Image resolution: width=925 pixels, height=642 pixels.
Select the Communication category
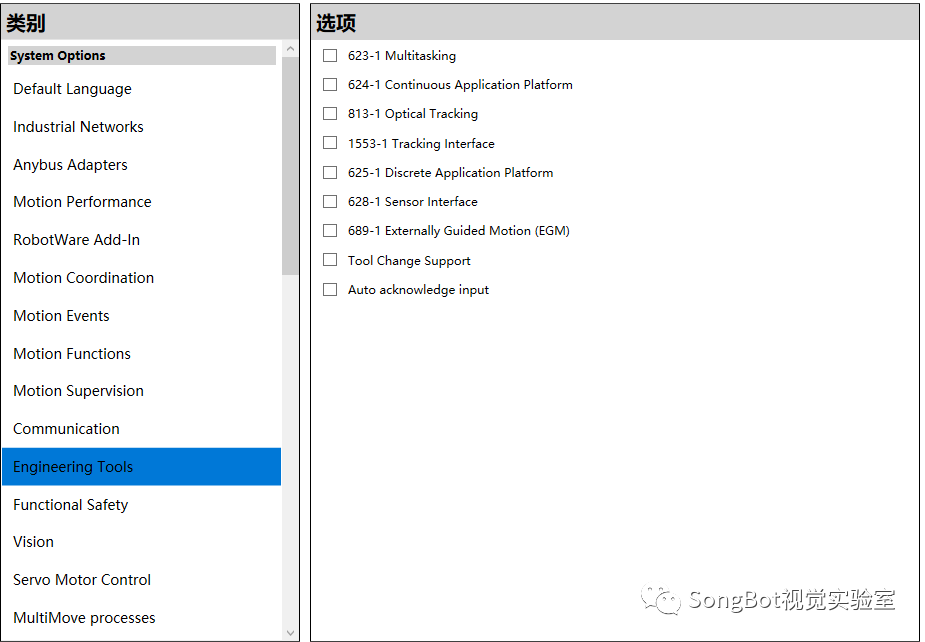coord(142,428)
